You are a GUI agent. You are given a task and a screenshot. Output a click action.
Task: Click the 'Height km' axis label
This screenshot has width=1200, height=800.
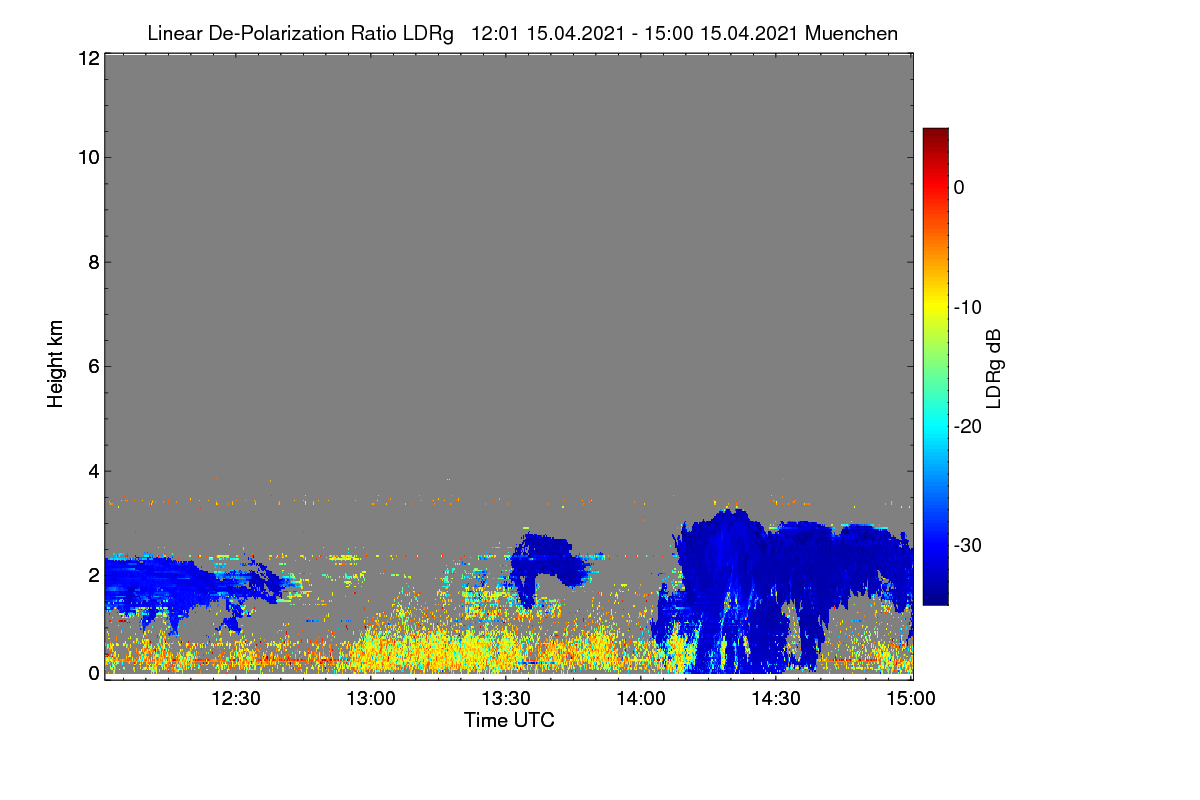pyautogui.click(x=56, y=365)
